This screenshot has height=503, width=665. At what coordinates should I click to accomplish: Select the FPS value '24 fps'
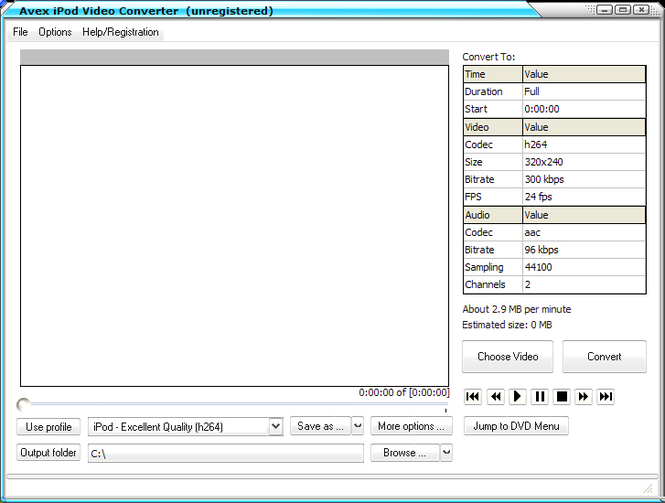[584, 197]
